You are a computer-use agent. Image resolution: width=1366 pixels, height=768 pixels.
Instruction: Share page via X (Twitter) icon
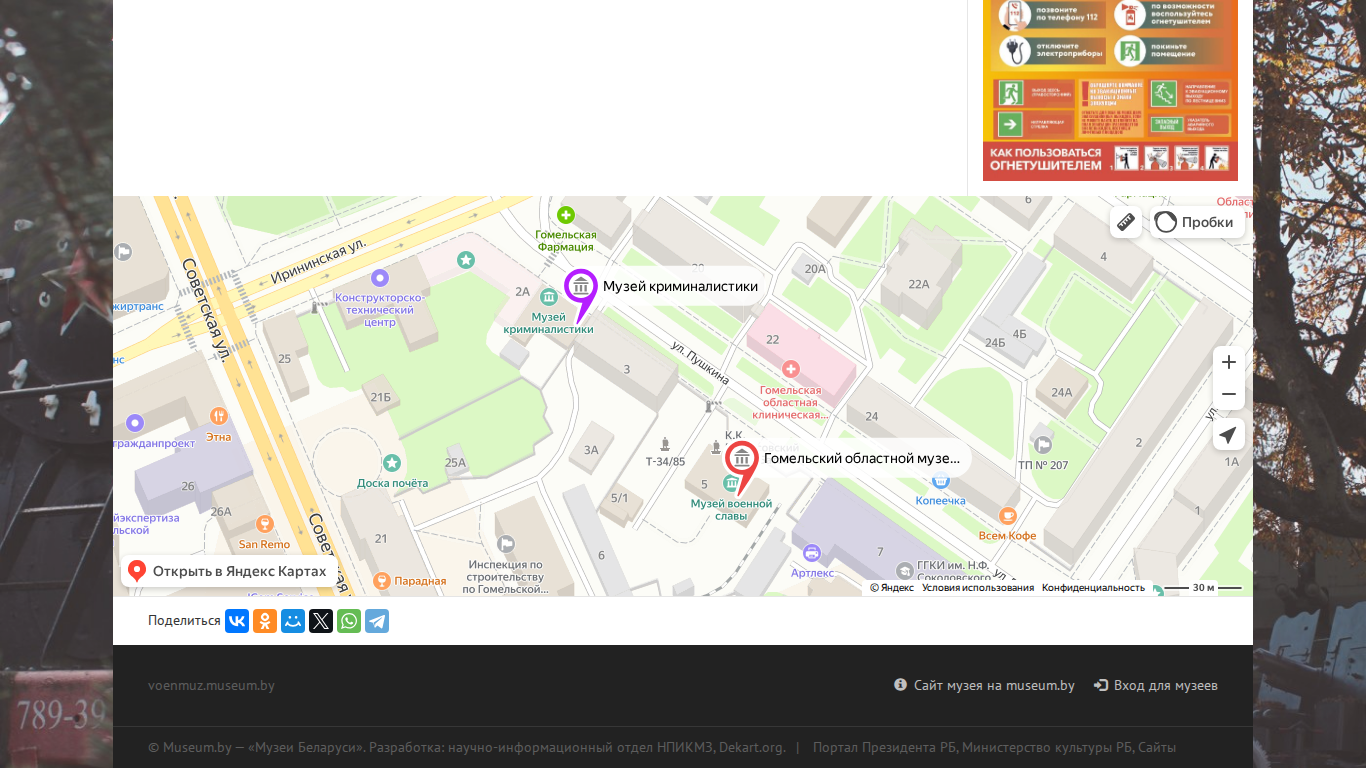point(321,621)
